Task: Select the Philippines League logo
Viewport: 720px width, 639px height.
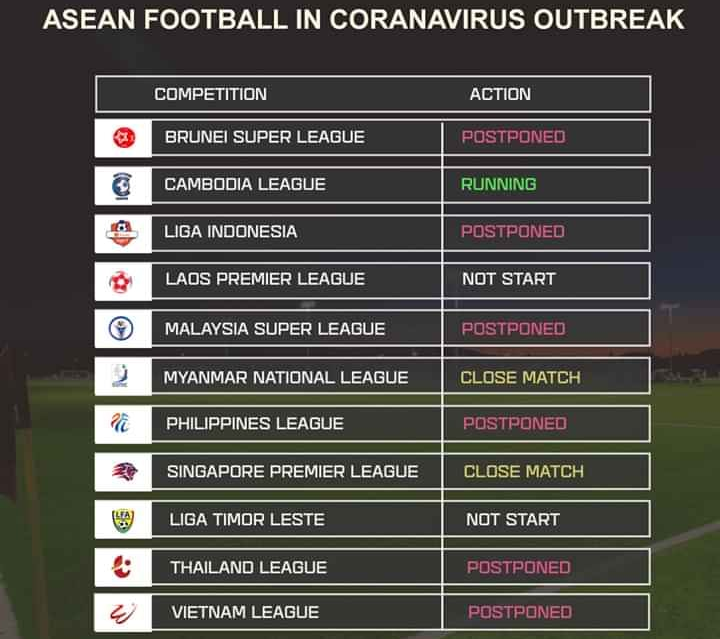Action: pos(122,424)
